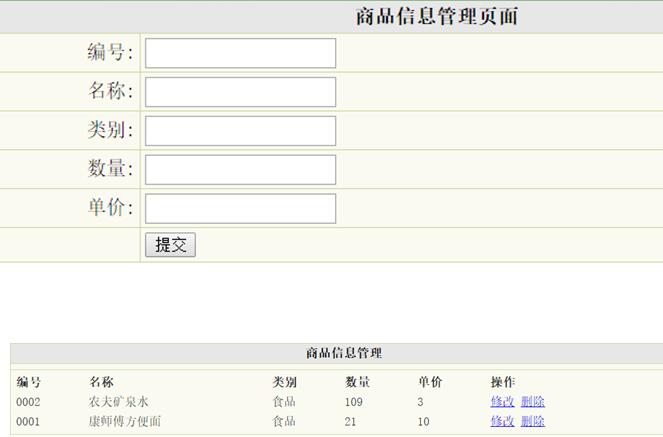This screenshot has width=663, height=437.
Task: Click 食品 category in 0001 row
Action: coord(284,421)
